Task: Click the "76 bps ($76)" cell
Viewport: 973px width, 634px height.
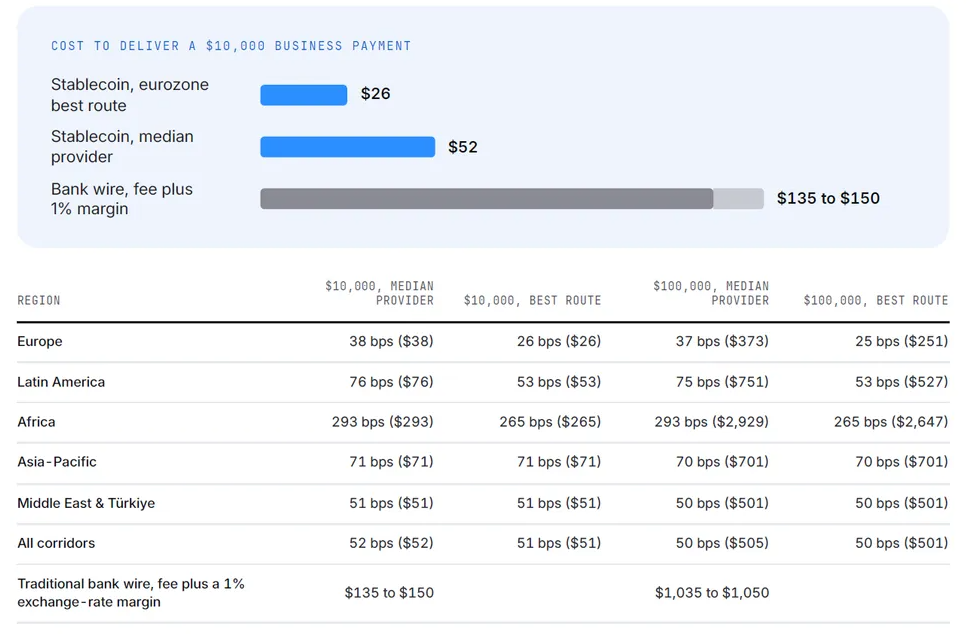Action: click(x=391, y=382)
